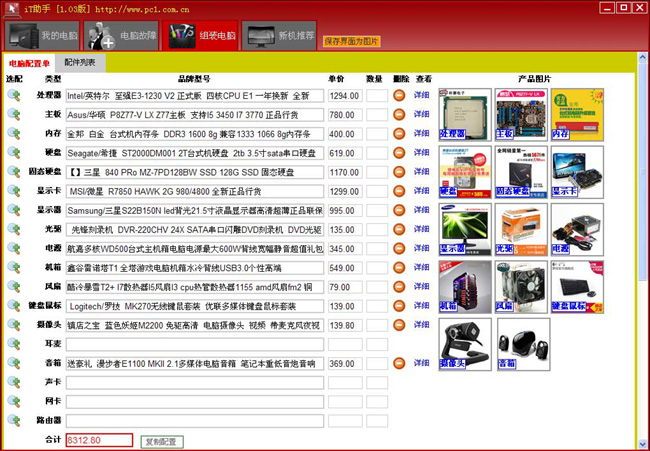Click the search icon for 声卡 row
The height and width of the screenshot is (451, 650).
[14, 382]
